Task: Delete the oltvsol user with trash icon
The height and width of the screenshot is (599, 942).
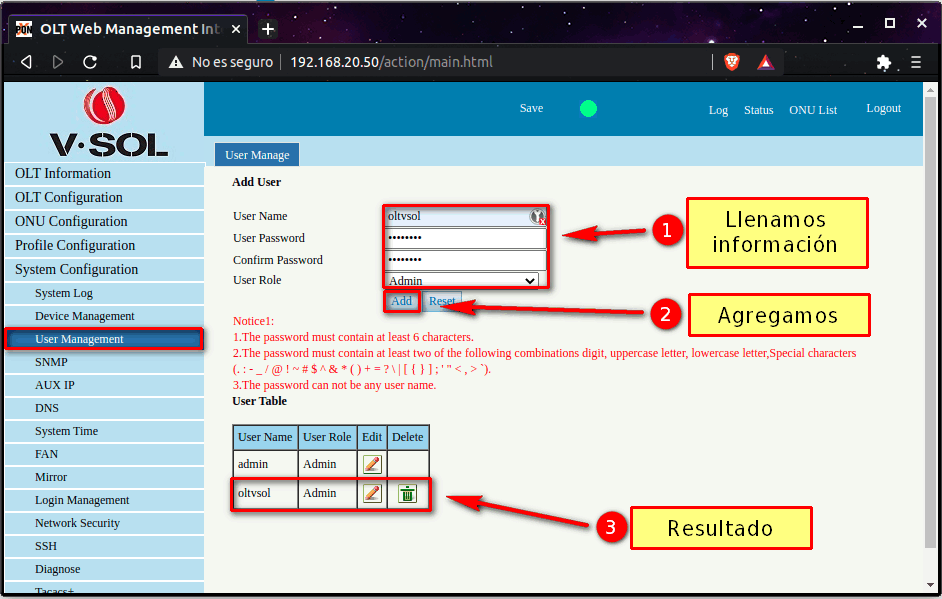Action: coord(407,493)
